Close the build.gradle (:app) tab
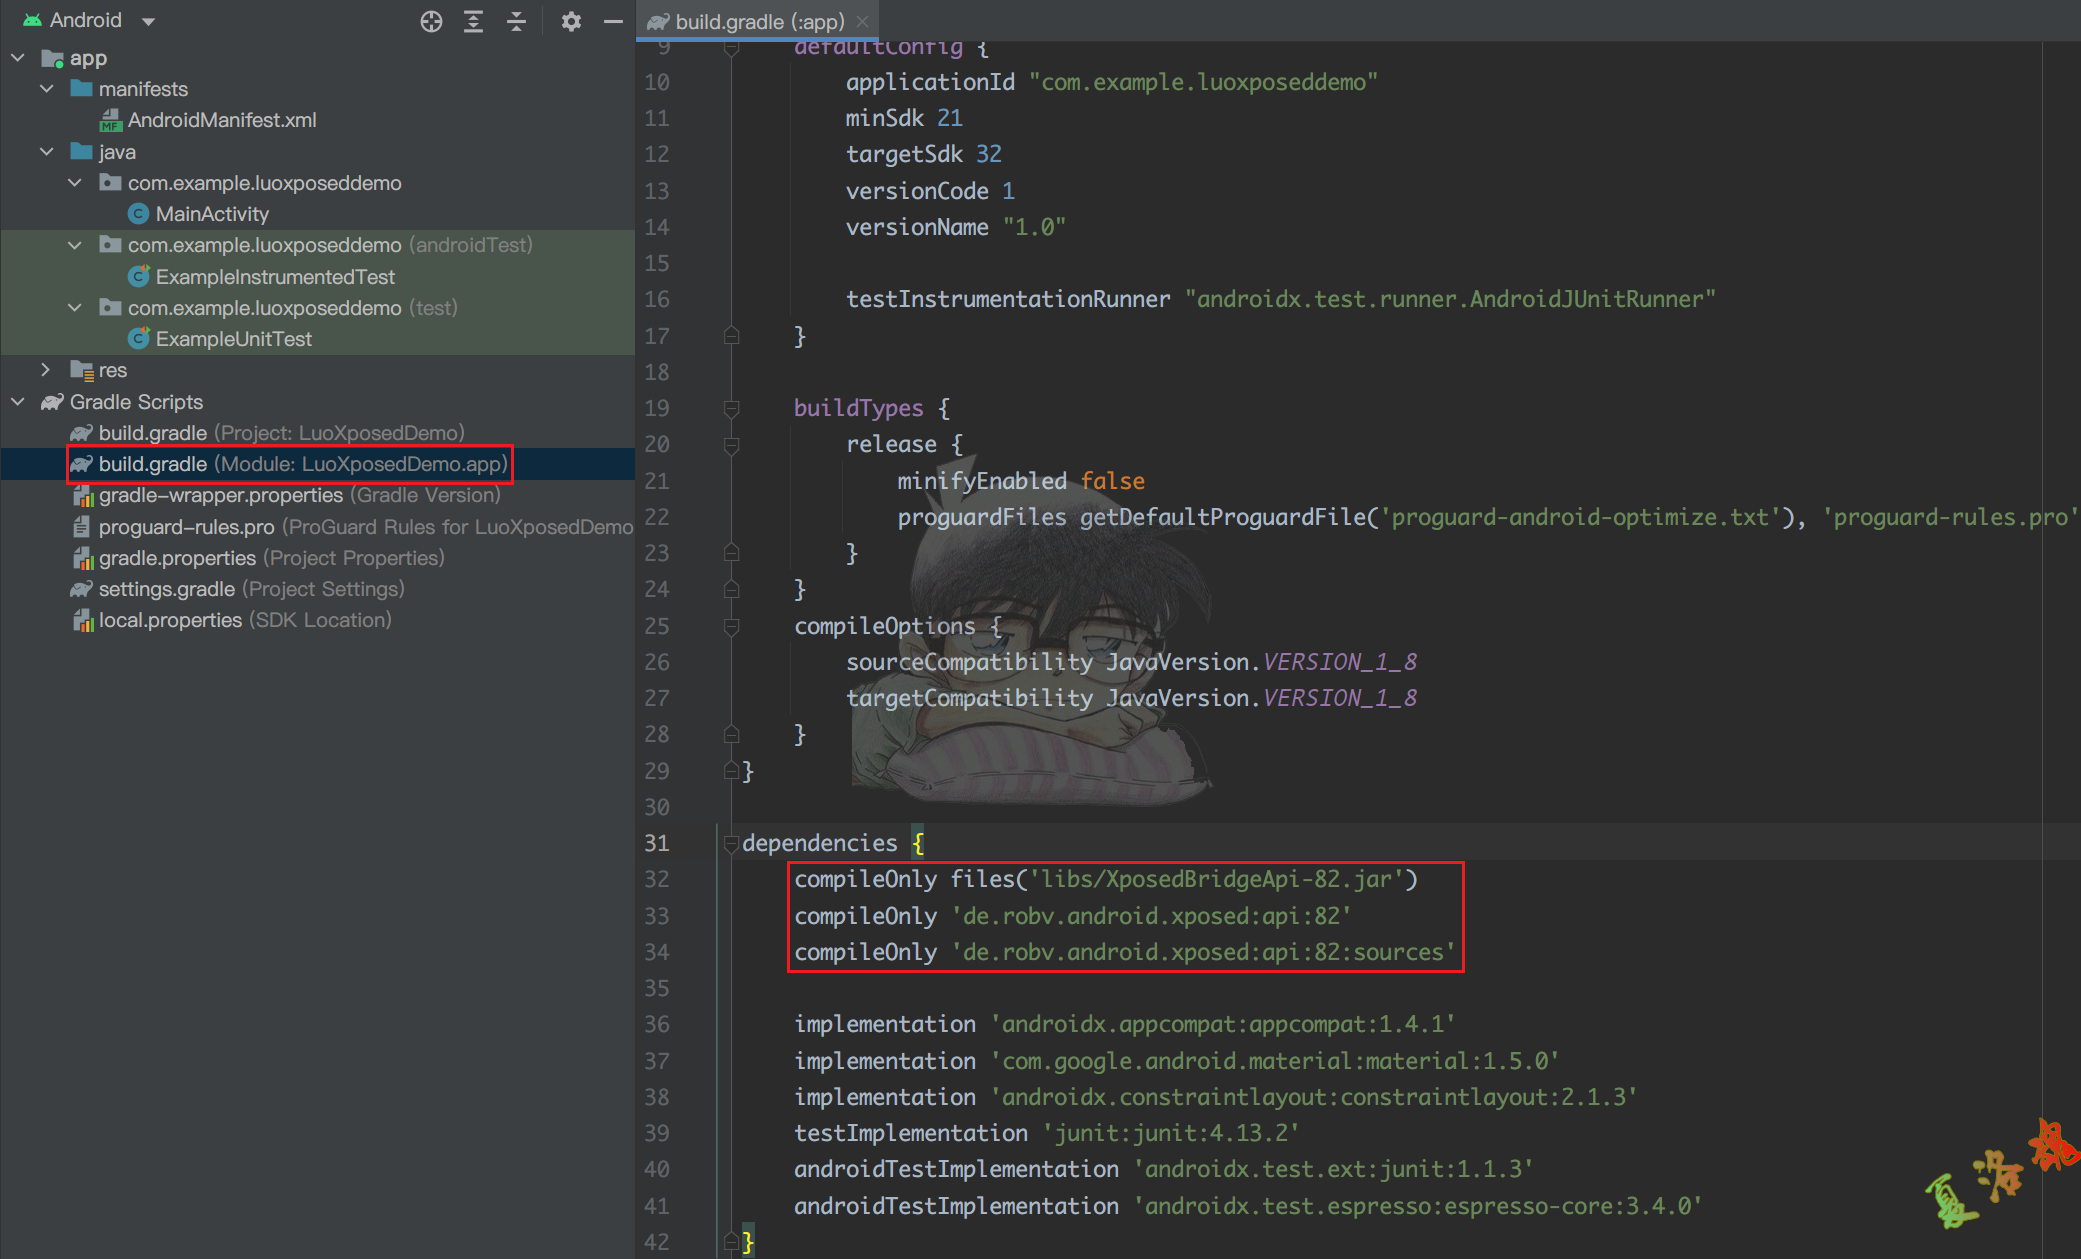Viewport: 2081px width, 1259px height. (x=863, y=21)
